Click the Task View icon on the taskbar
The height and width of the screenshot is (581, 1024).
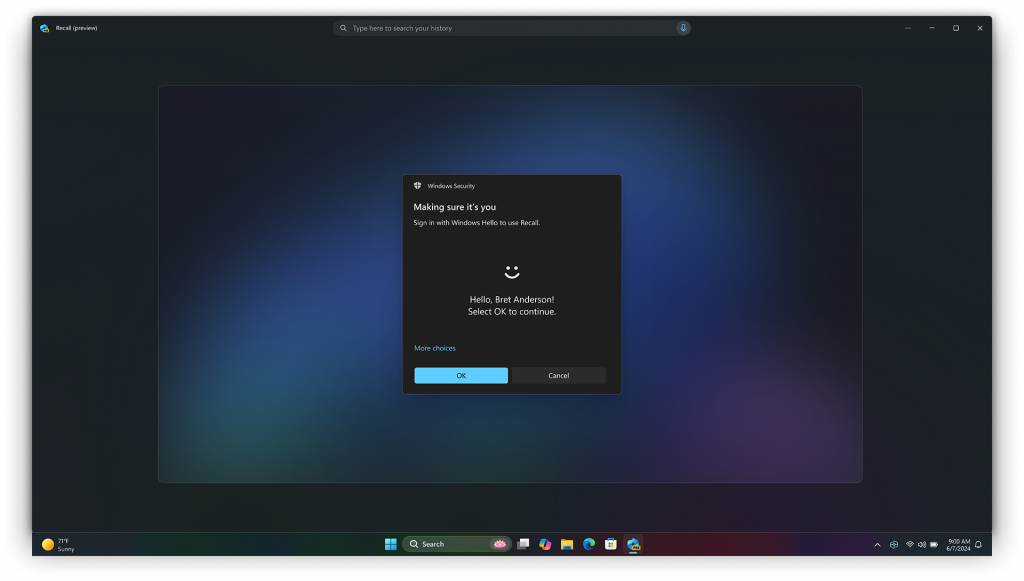522,544
